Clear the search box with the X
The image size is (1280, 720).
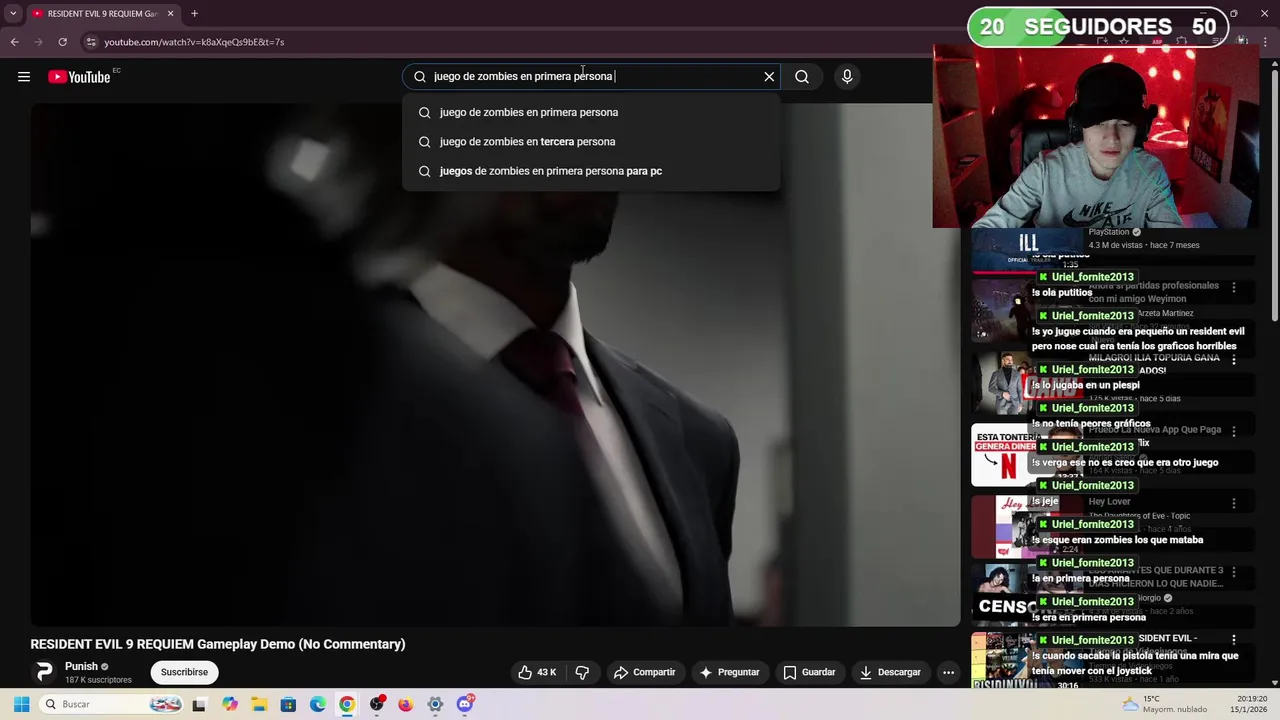(769, 77)
